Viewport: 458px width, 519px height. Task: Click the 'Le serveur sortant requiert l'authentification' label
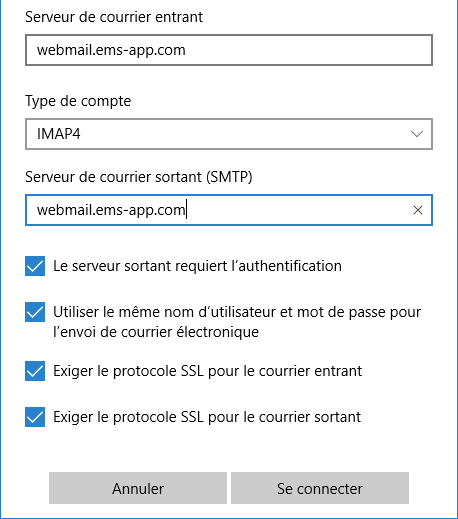[197, 266]
